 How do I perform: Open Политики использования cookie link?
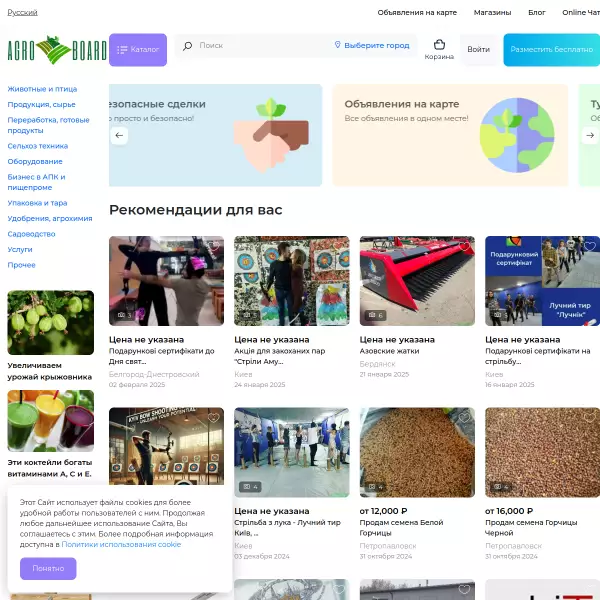click(x=121, y=544)
